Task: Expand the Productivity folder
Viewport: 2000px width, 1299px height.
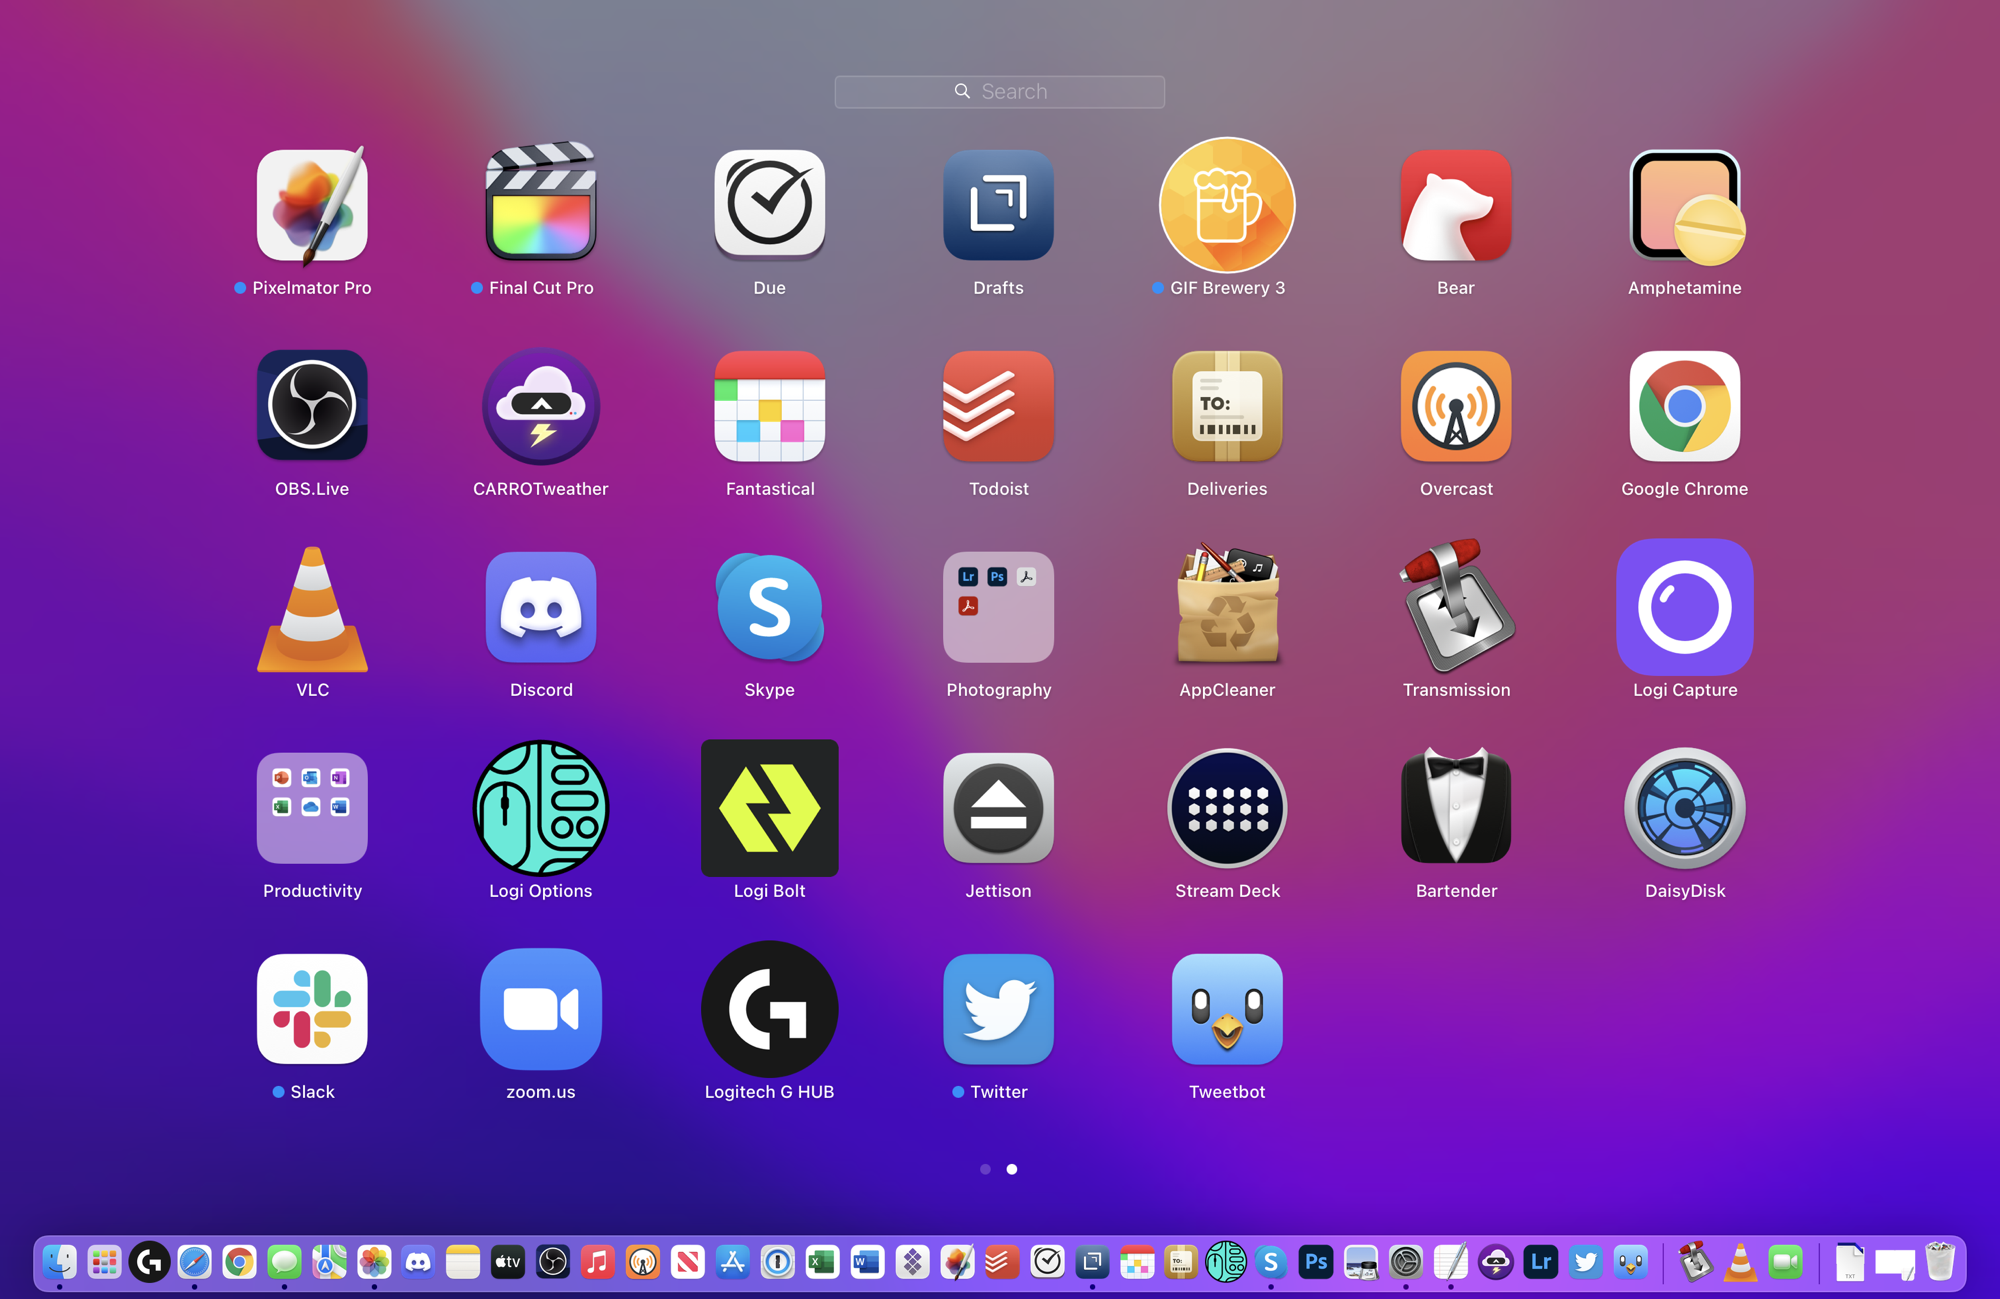Action: click(312, 808)
